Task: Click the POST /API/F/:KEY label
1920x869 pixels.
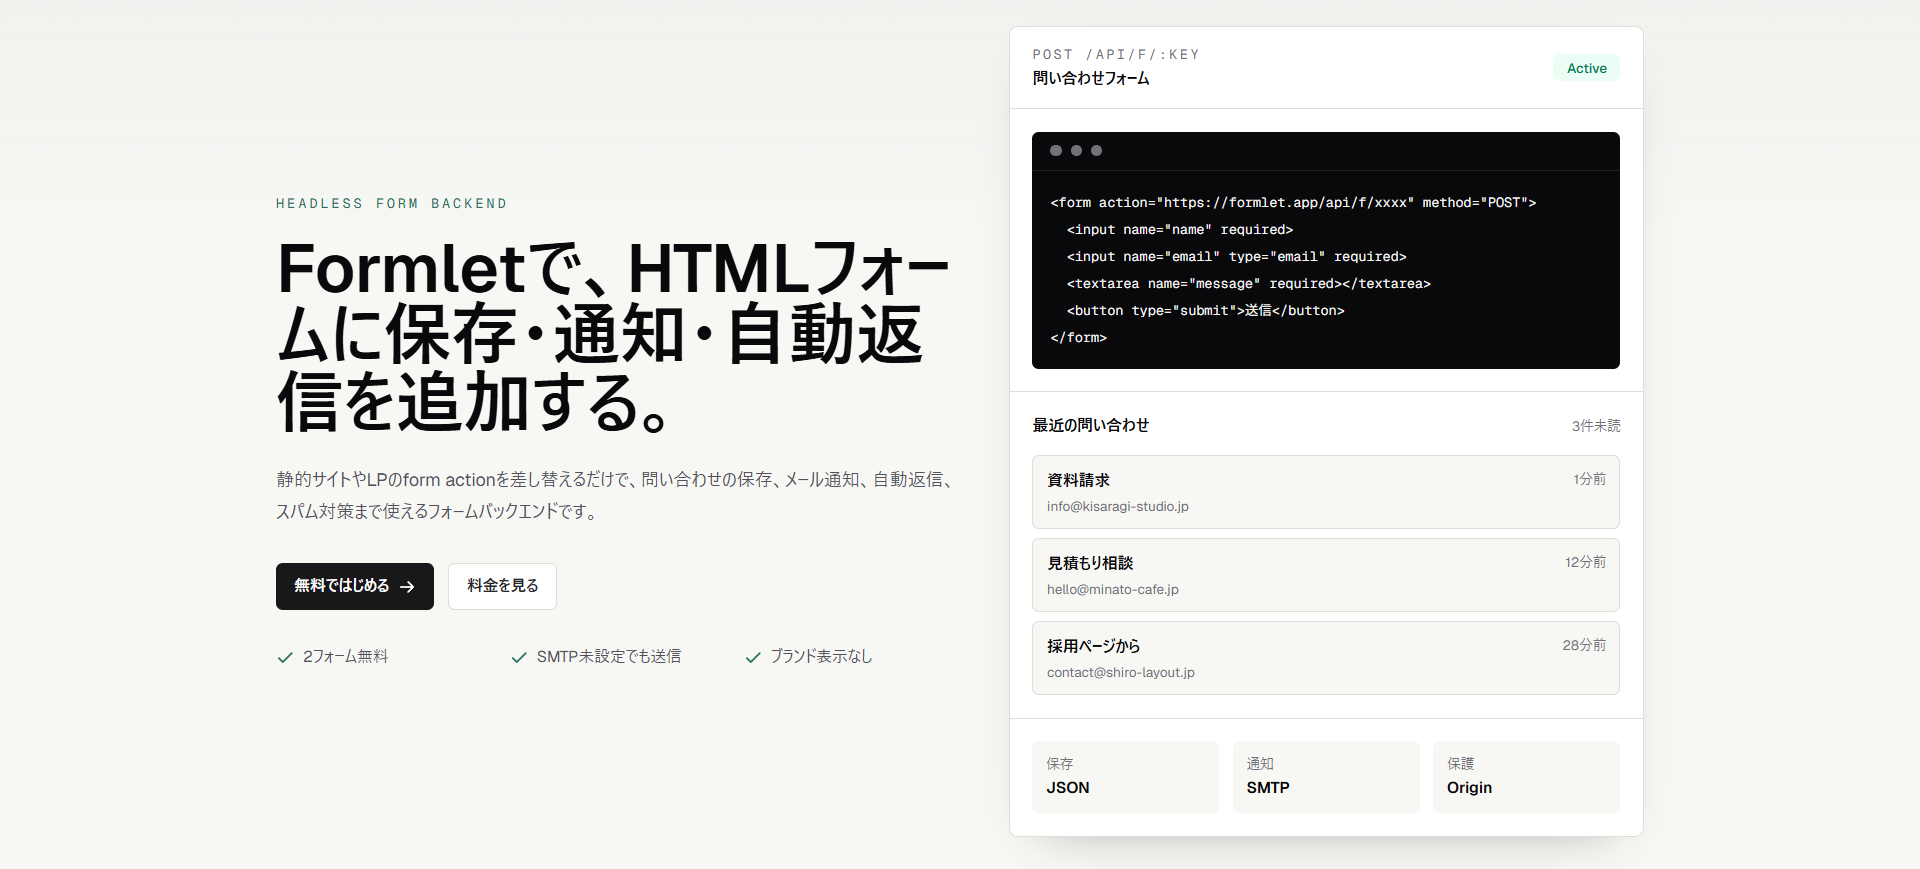Action: (1116, 55)
